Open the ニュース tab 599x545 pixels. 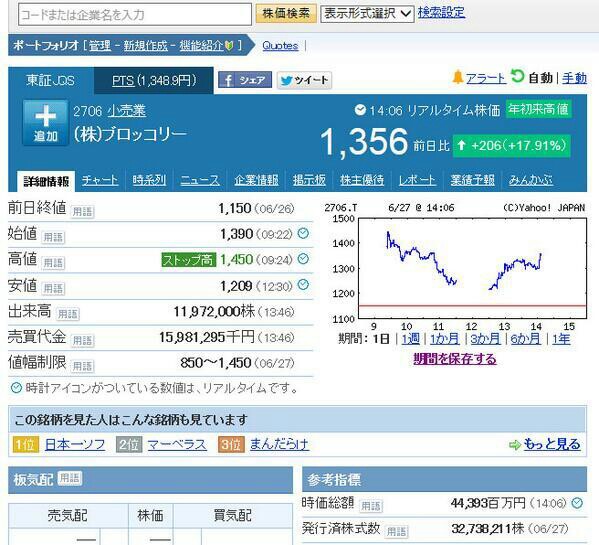click(x=200, y=180)
